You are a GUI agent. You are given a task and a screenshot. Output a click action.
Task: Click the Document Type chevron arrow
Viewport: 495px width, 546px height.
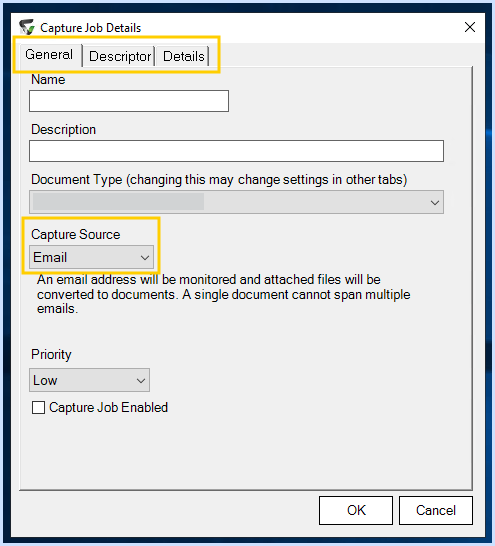[x=434, y=203]
